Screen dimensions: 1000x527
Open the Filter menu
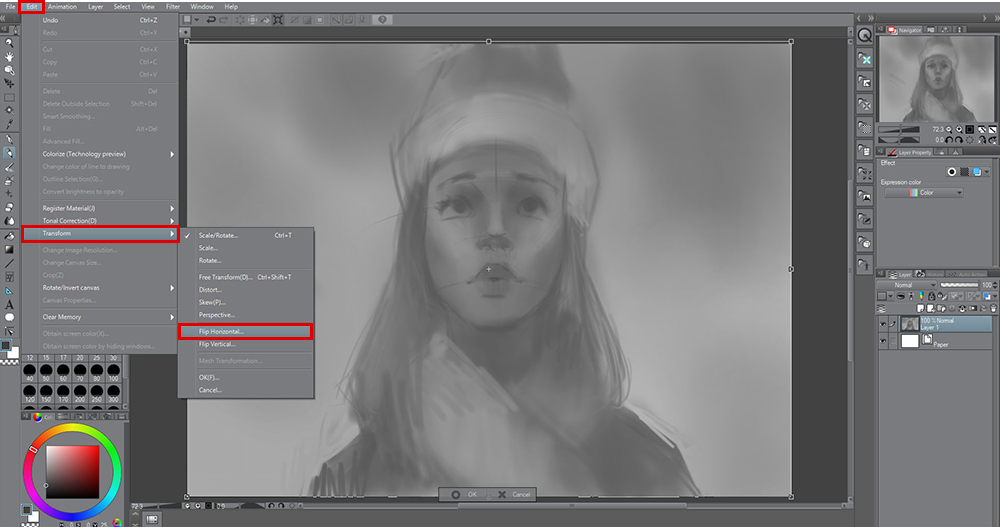click(173, 6)
